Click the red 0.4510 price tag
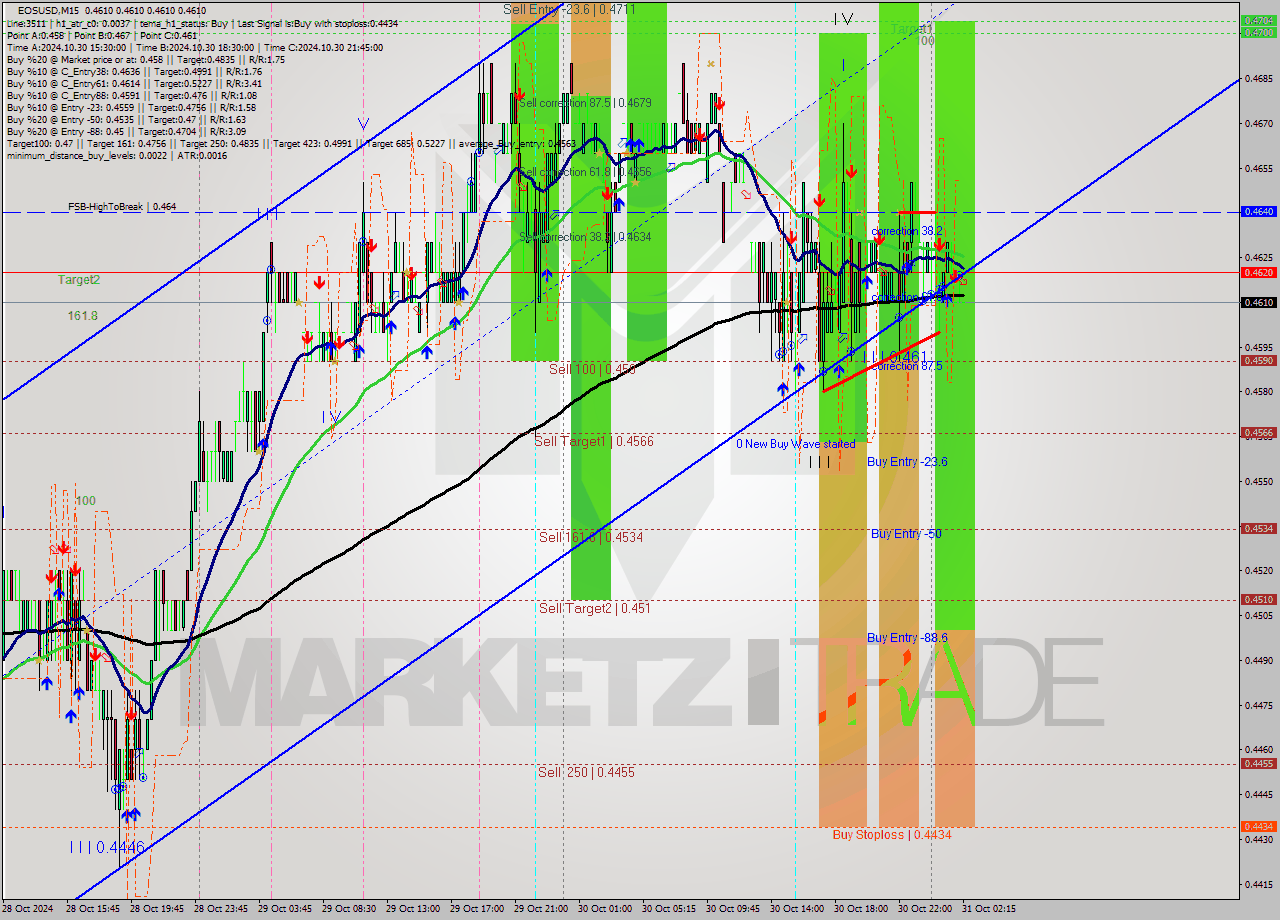The image size is (1280, 920). tap(1258, 600)
